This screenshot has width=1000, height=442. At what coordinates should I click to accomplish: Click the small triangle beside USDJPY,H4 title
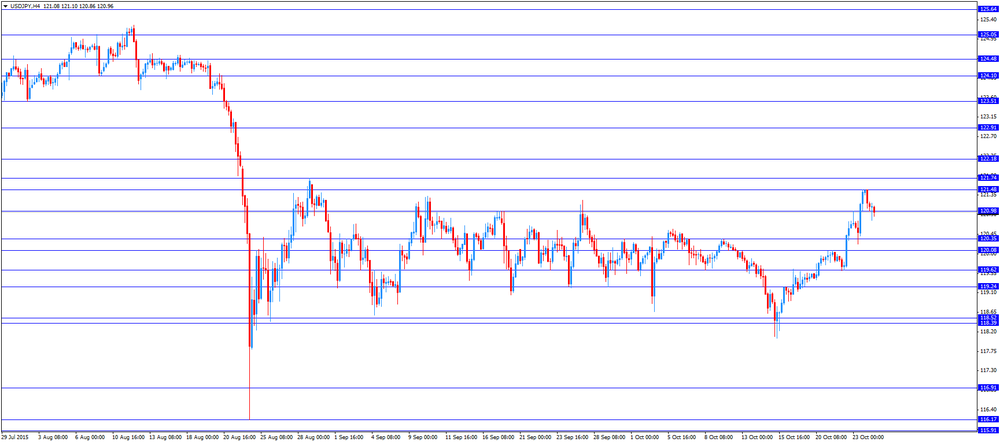click(5, 6)
